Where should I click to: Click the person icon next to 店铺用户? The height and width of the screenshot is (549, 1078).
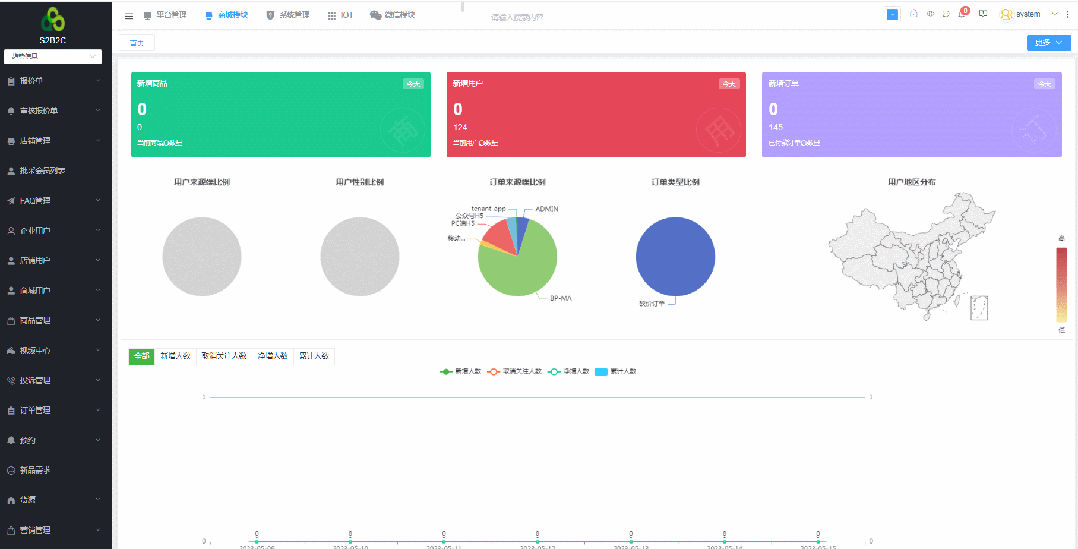[10, 261]
